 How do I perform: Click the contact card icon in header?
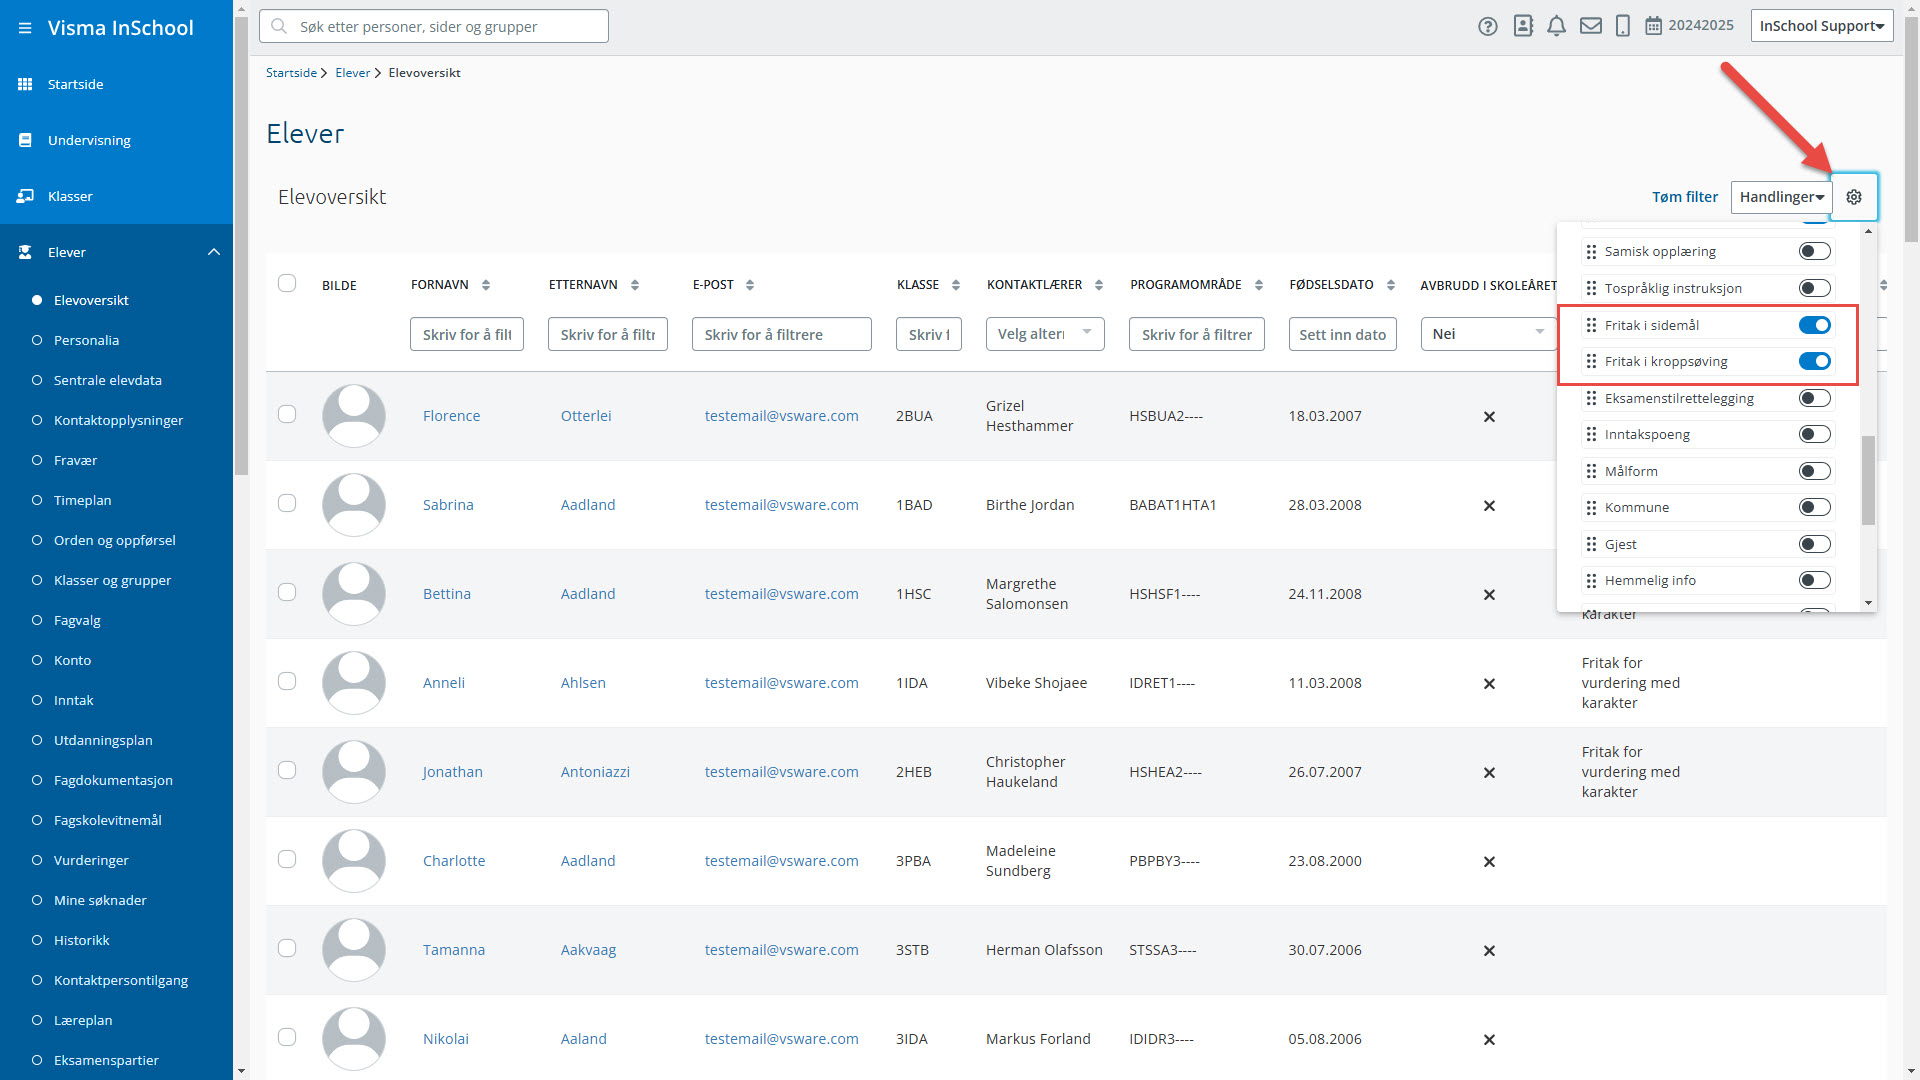[1522, 26]
